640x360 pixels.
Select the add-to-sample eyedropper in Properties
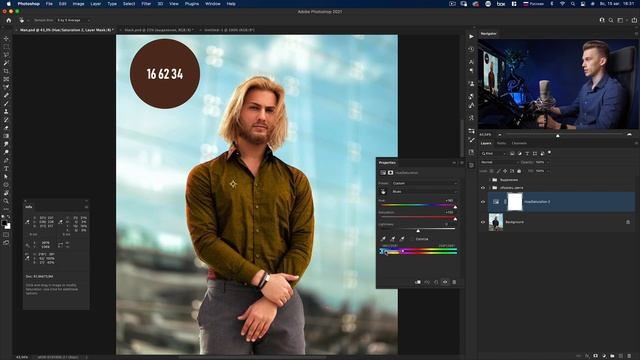(x=393, y=239)
